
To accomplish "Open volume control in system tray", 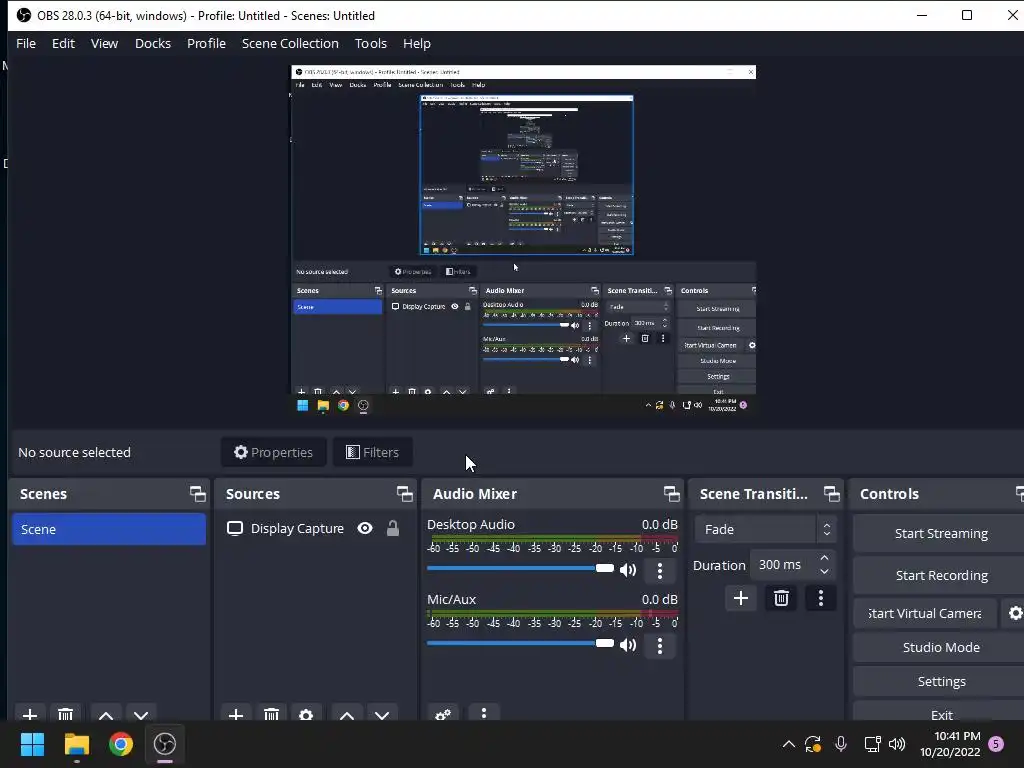I will click(897, 744).
